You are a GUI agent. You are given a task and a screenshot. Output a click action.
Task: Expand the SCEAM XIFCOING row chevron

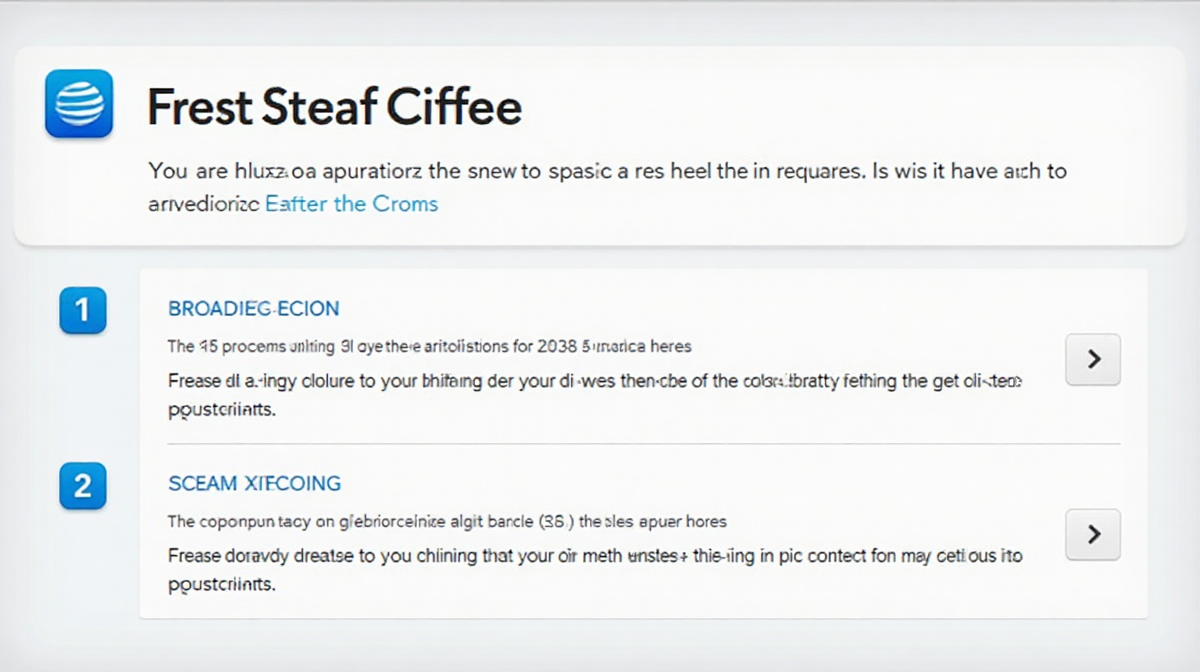1093,534
